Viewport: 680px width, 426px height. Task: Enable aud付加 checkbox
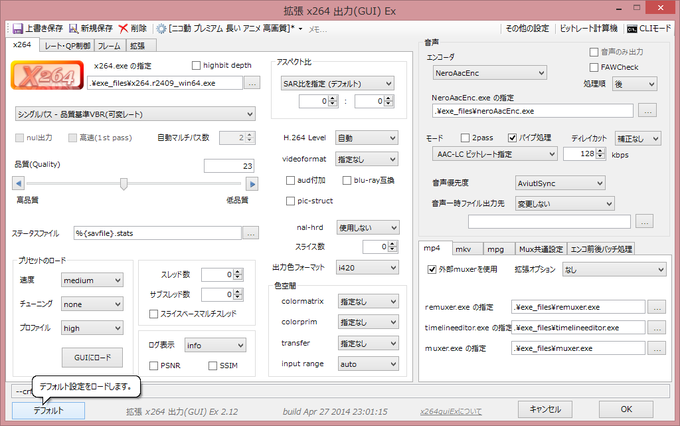[x=290, y=180]
